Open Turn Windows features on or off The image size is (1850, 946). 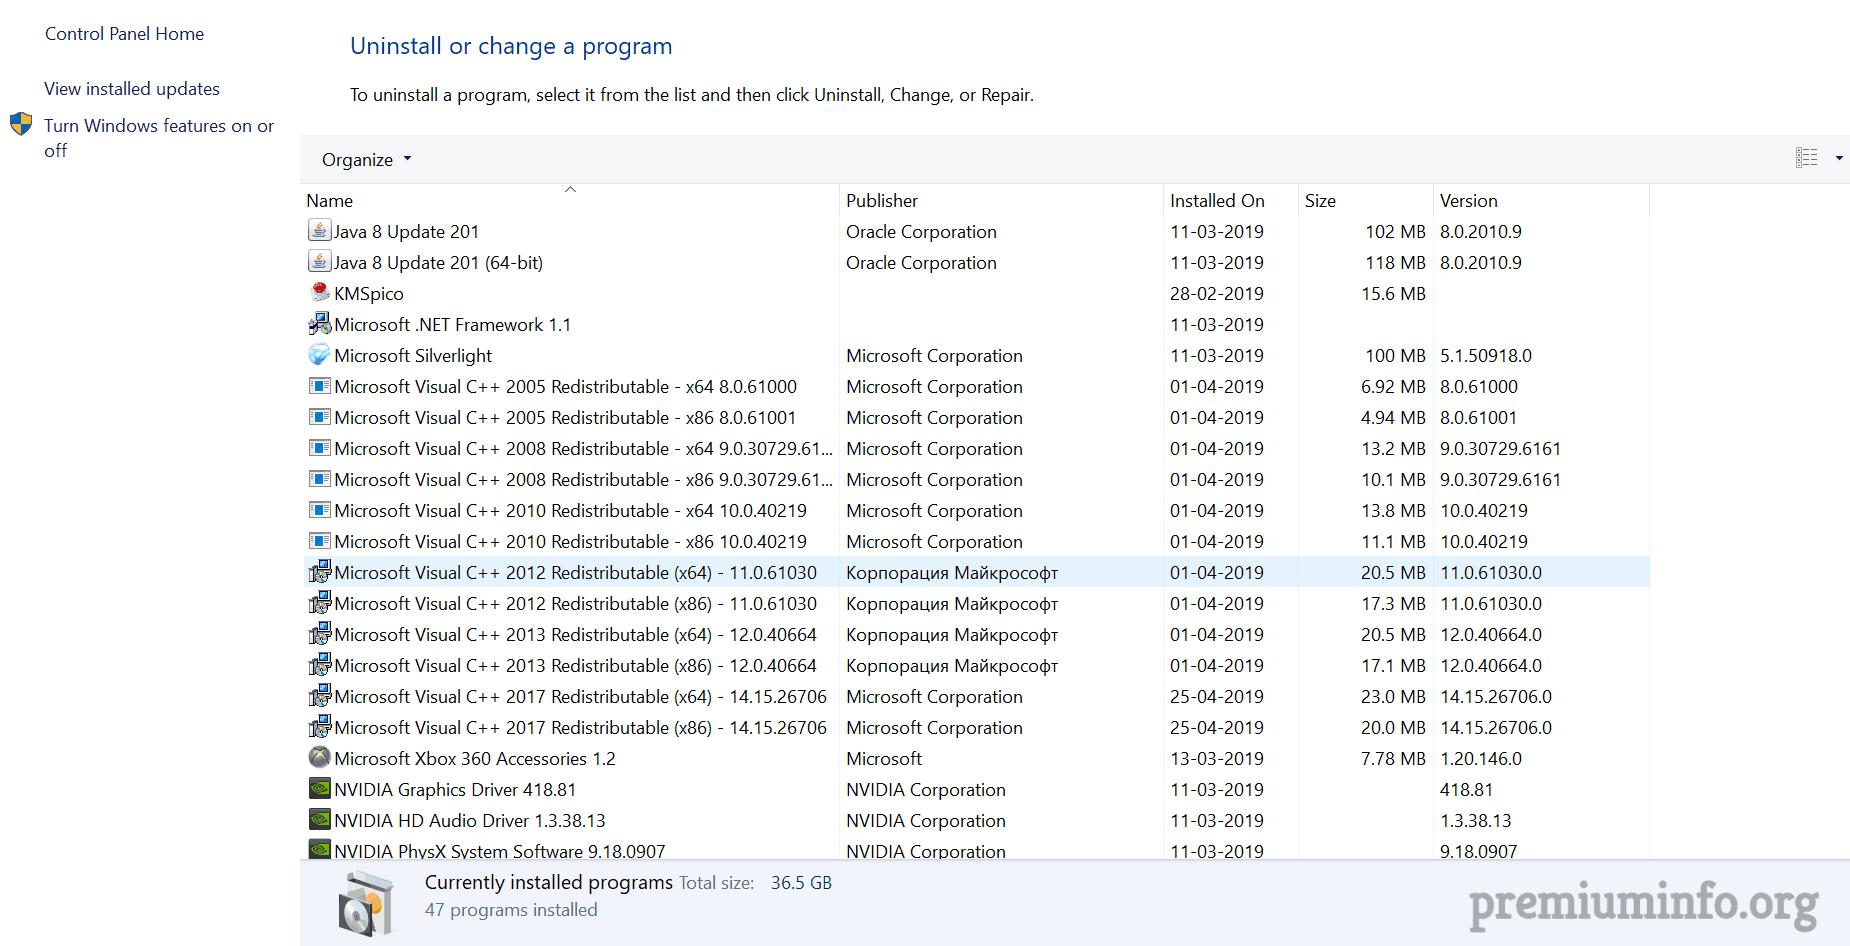coord(159,138)
